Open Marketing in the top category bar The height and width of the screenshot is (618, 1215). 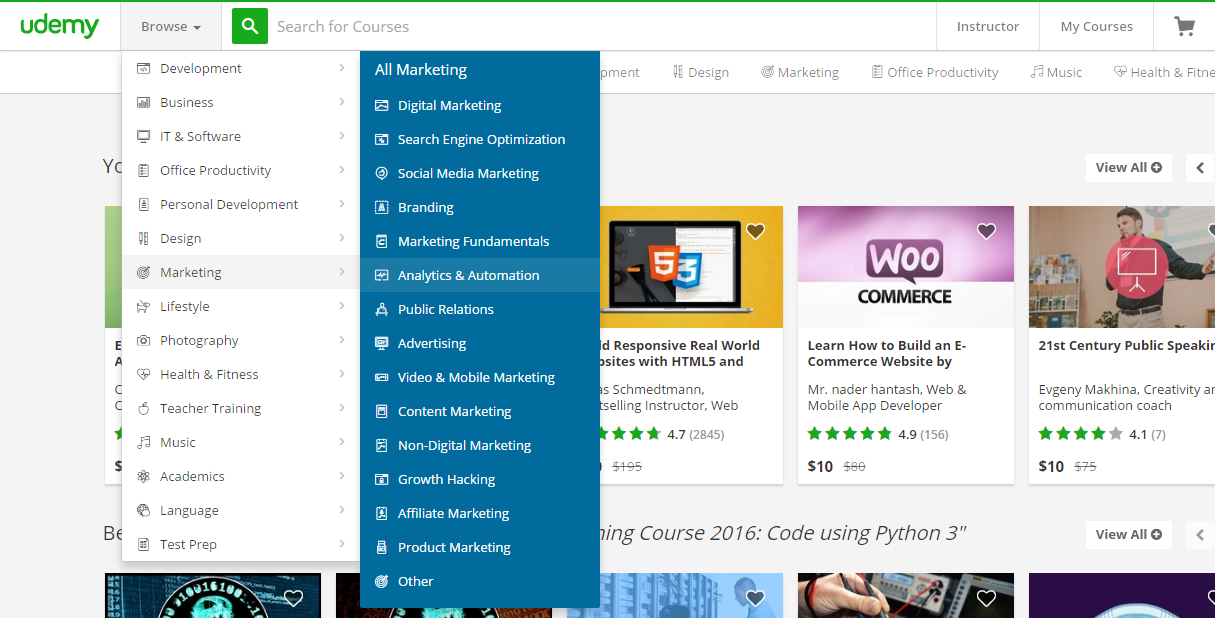pos(800,72)
